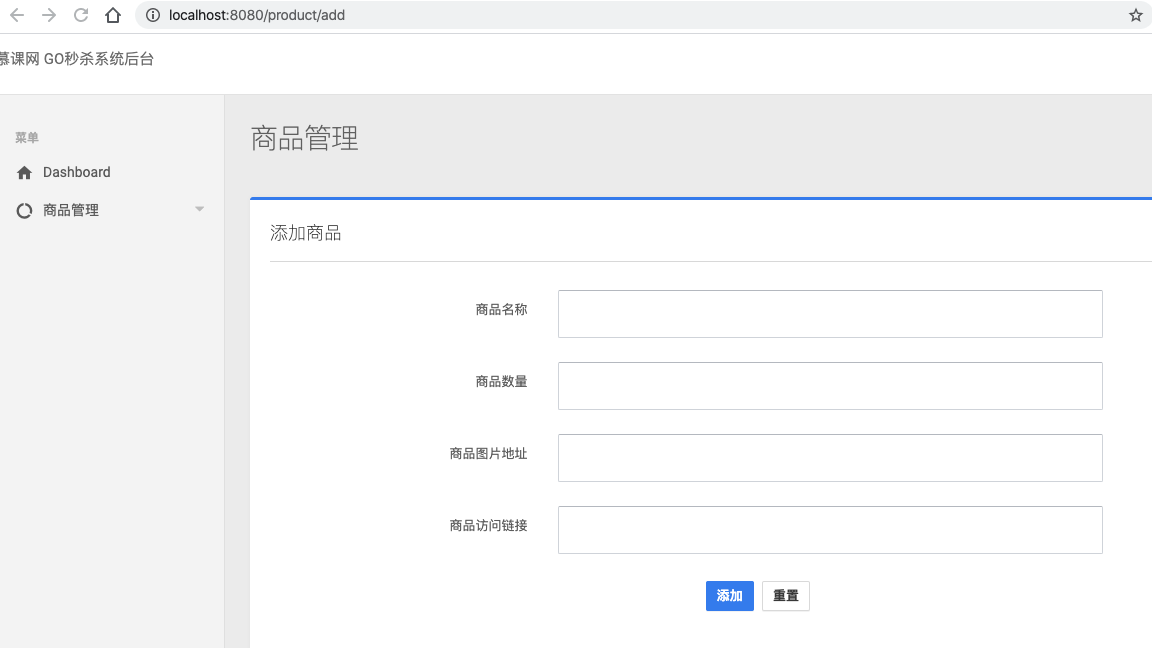Viewport: 1152px width, 648px height.
Task: Click the blue 添加 button
Action: click(x=730, y=595)
